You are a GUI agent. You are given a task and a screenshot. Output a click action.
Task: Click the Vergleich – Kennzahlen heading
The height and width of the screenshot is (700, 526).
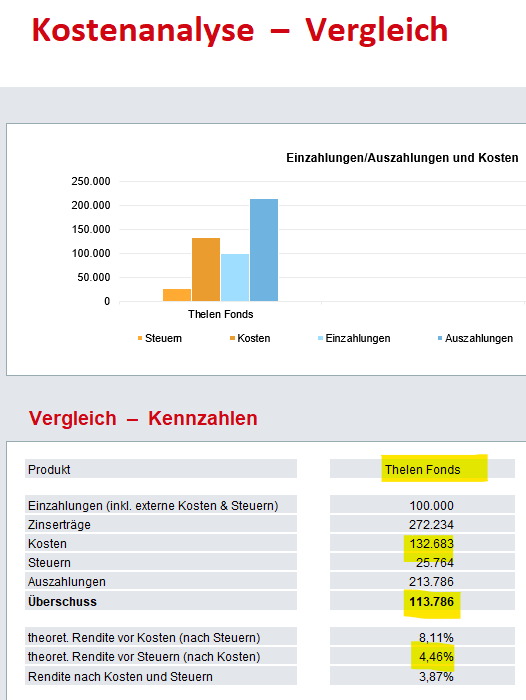(143, 418)
